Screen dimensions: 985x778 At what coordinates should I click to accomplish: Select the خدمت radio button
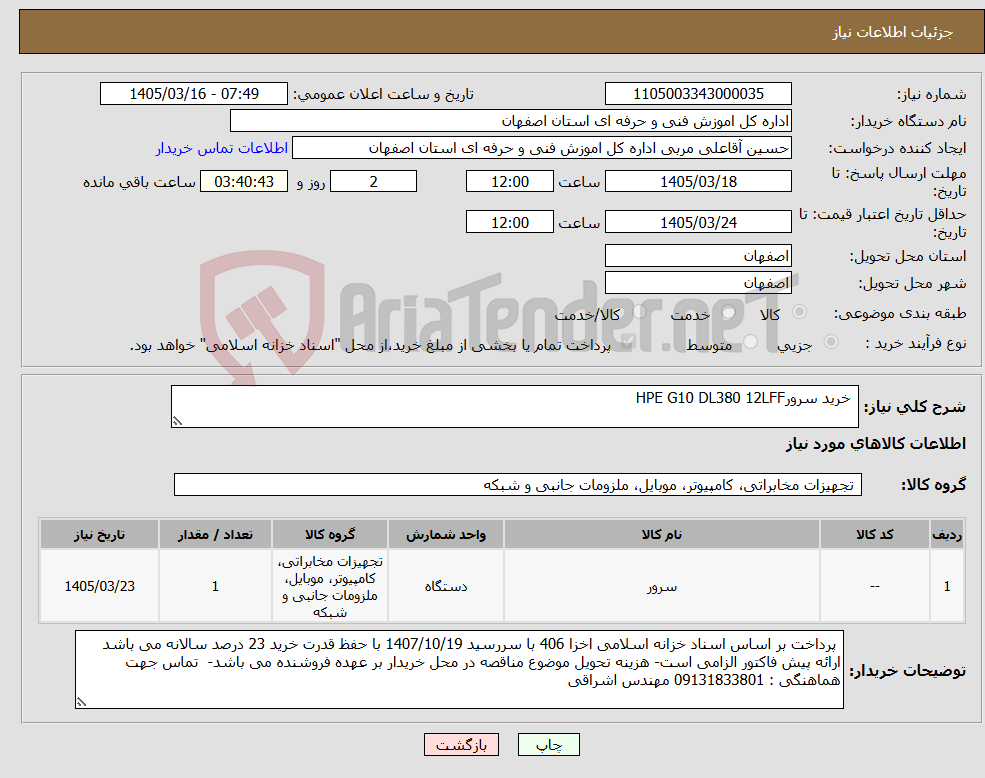point(729,312)
